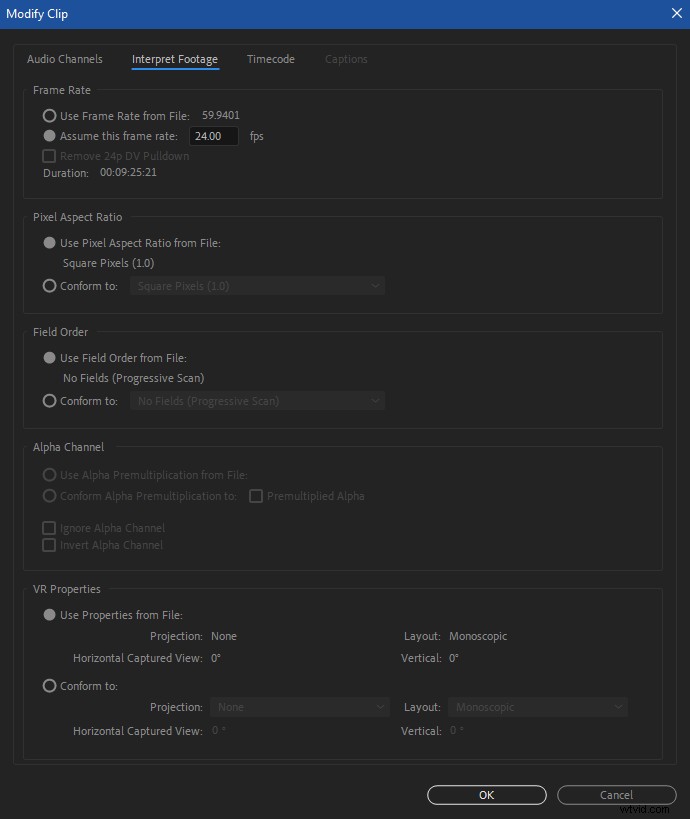
Task: Open the VR Layout dropdown
Action: click(537, 706)
